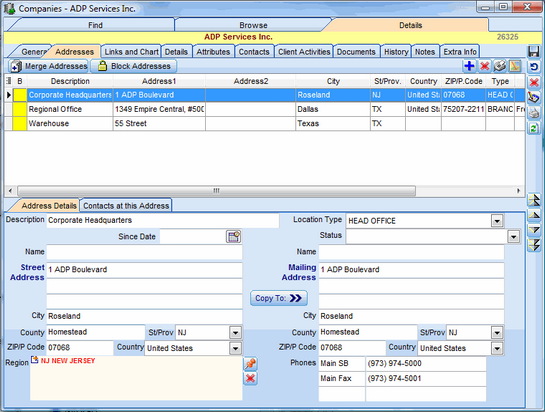Open the Extra Info tab

point(460,52)
